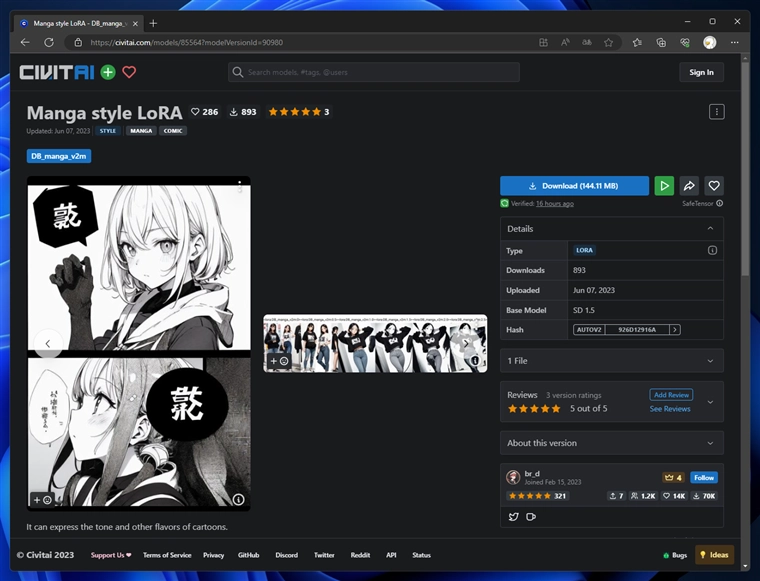Image resolution: width=760 pixels, height=581 pixels.
Task: Click the heart favorite button next to download
Action: (x=714, y=186)
